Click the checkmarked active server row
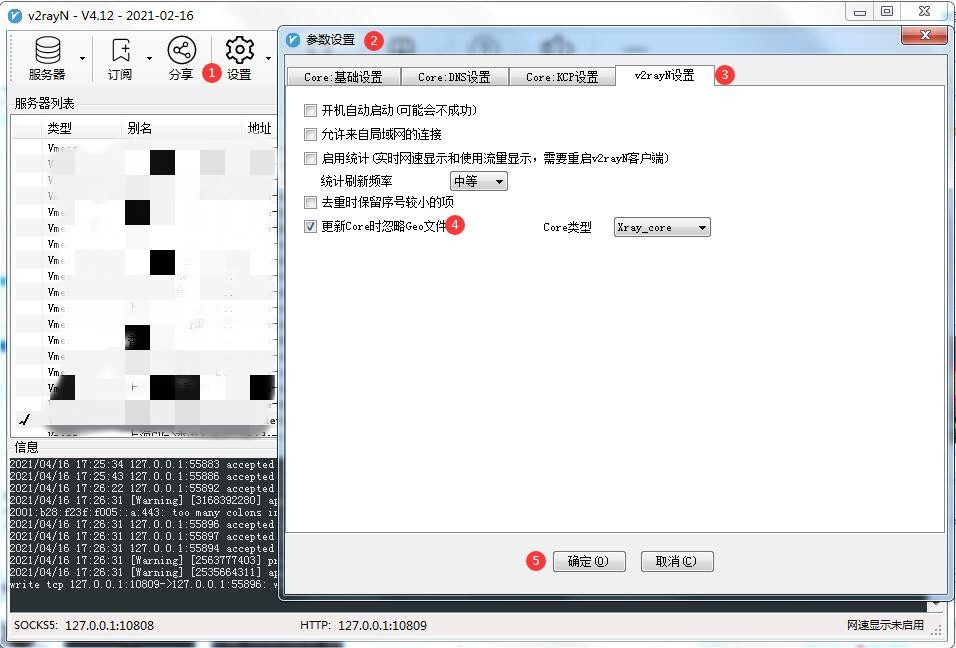The height and width of the screenshot is (648, 956). tap(144, 419)
